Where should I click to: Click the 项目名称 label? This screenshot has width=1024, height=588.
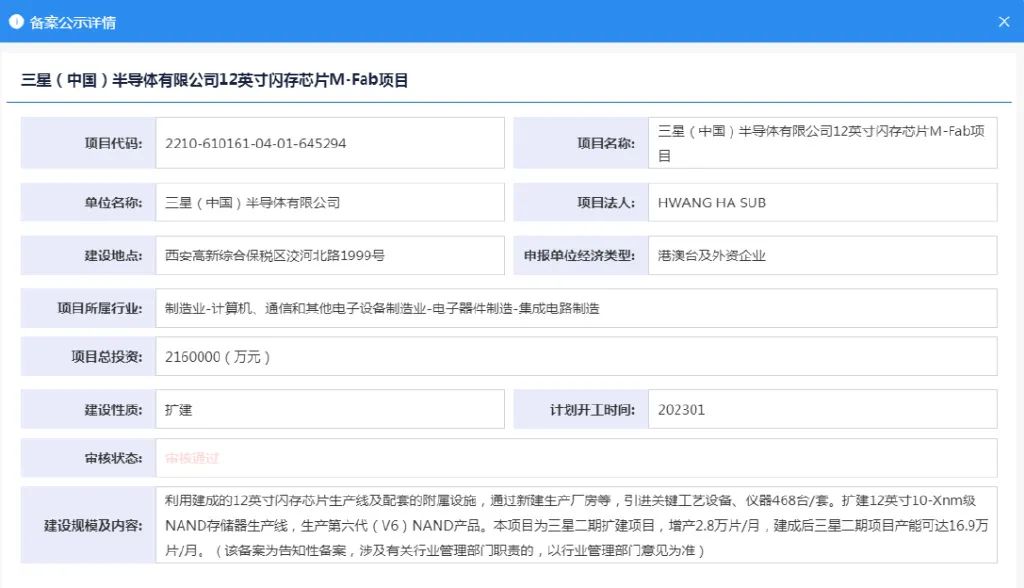[605, 143]
